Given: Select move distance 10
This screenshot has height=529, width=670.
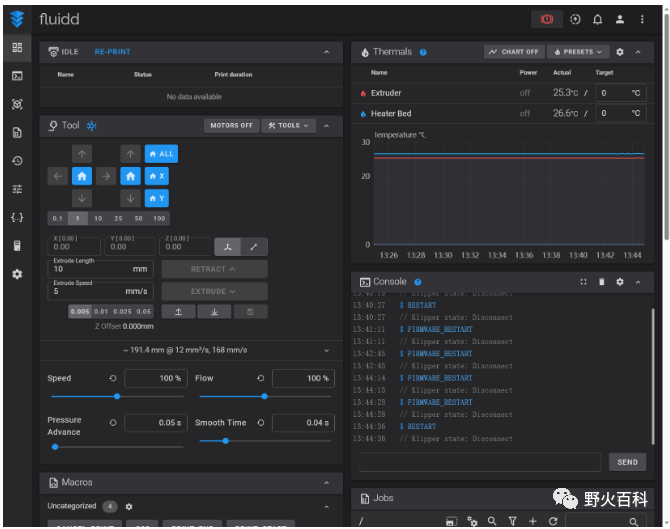Looking at the screenshot, I should [98, 218].
